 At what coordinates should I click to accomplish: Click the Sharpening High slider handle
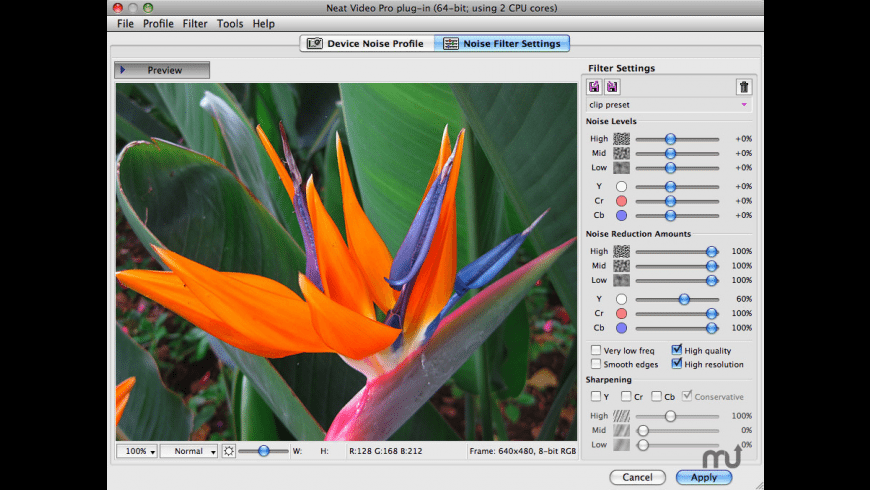670,416
